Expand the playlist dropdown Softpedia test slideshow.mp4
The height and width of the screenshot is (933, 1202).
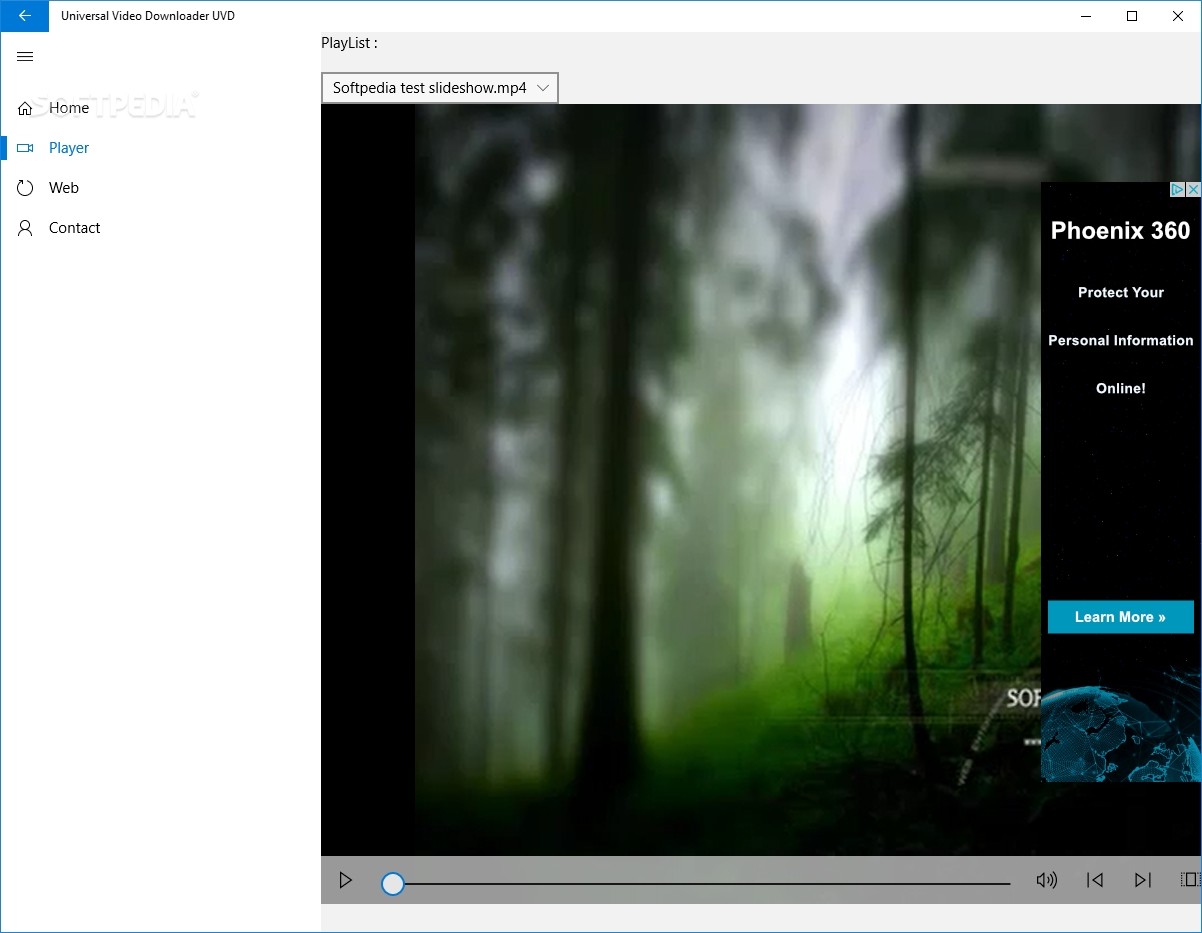440,88
